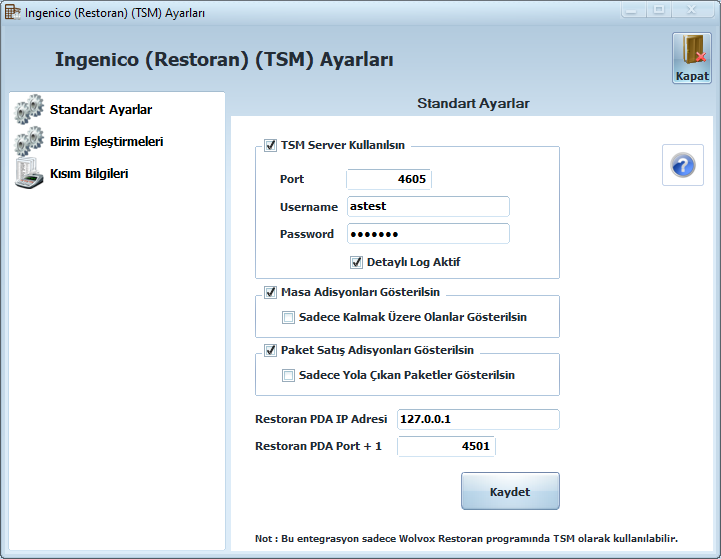Screen dimensions: 721x559
Task: Select the Standart Ayarlar menu item
Action: coord(101,109)
